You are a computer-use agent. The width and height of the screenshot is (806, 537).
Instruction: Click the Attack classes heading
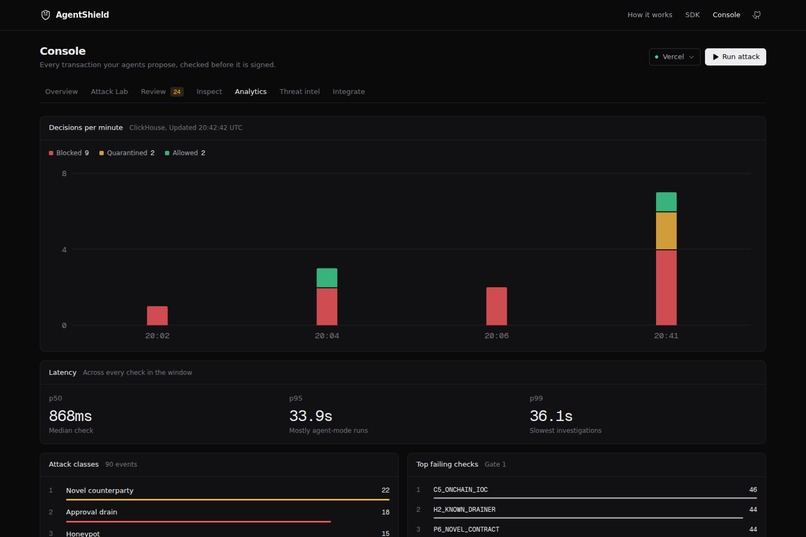coord(74,465)
